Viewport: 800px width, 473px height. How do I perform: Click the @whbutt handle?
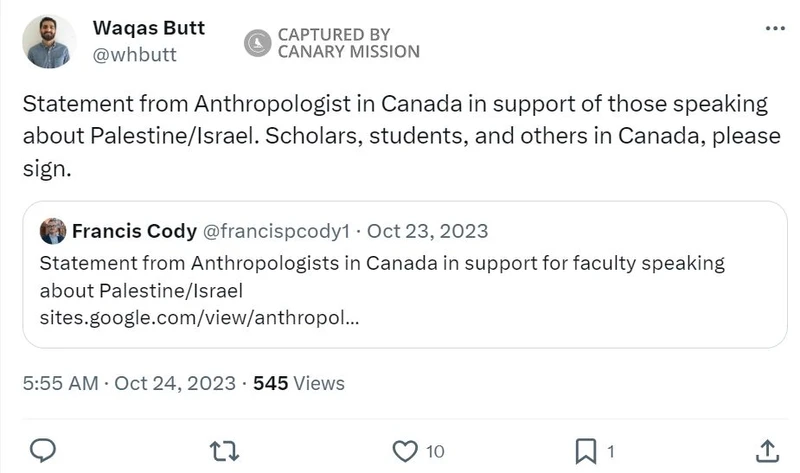[134, 55]
